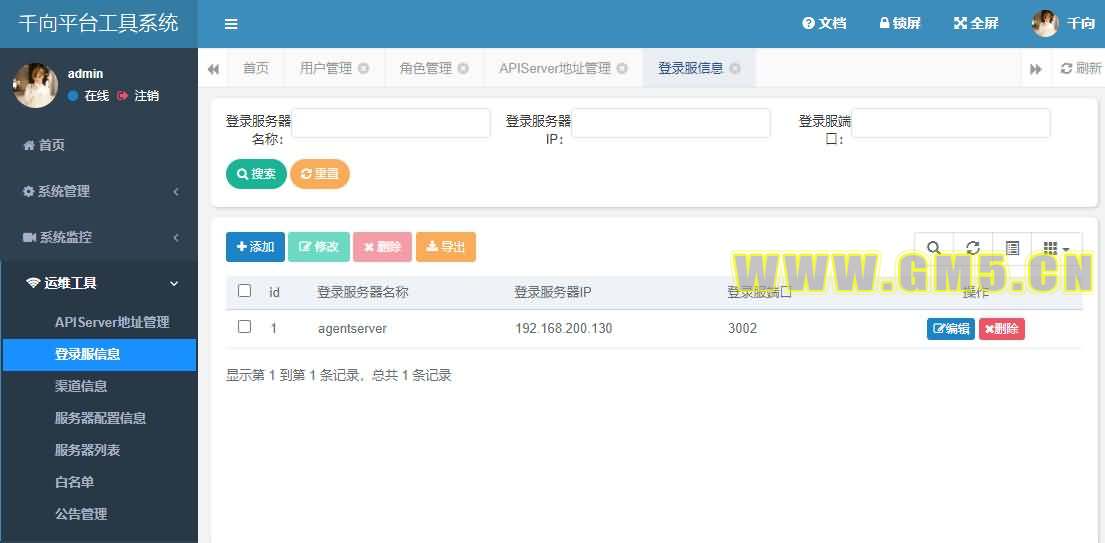Click the 登录服务器IP input field
1105x543 pixels.
(670, 123)
